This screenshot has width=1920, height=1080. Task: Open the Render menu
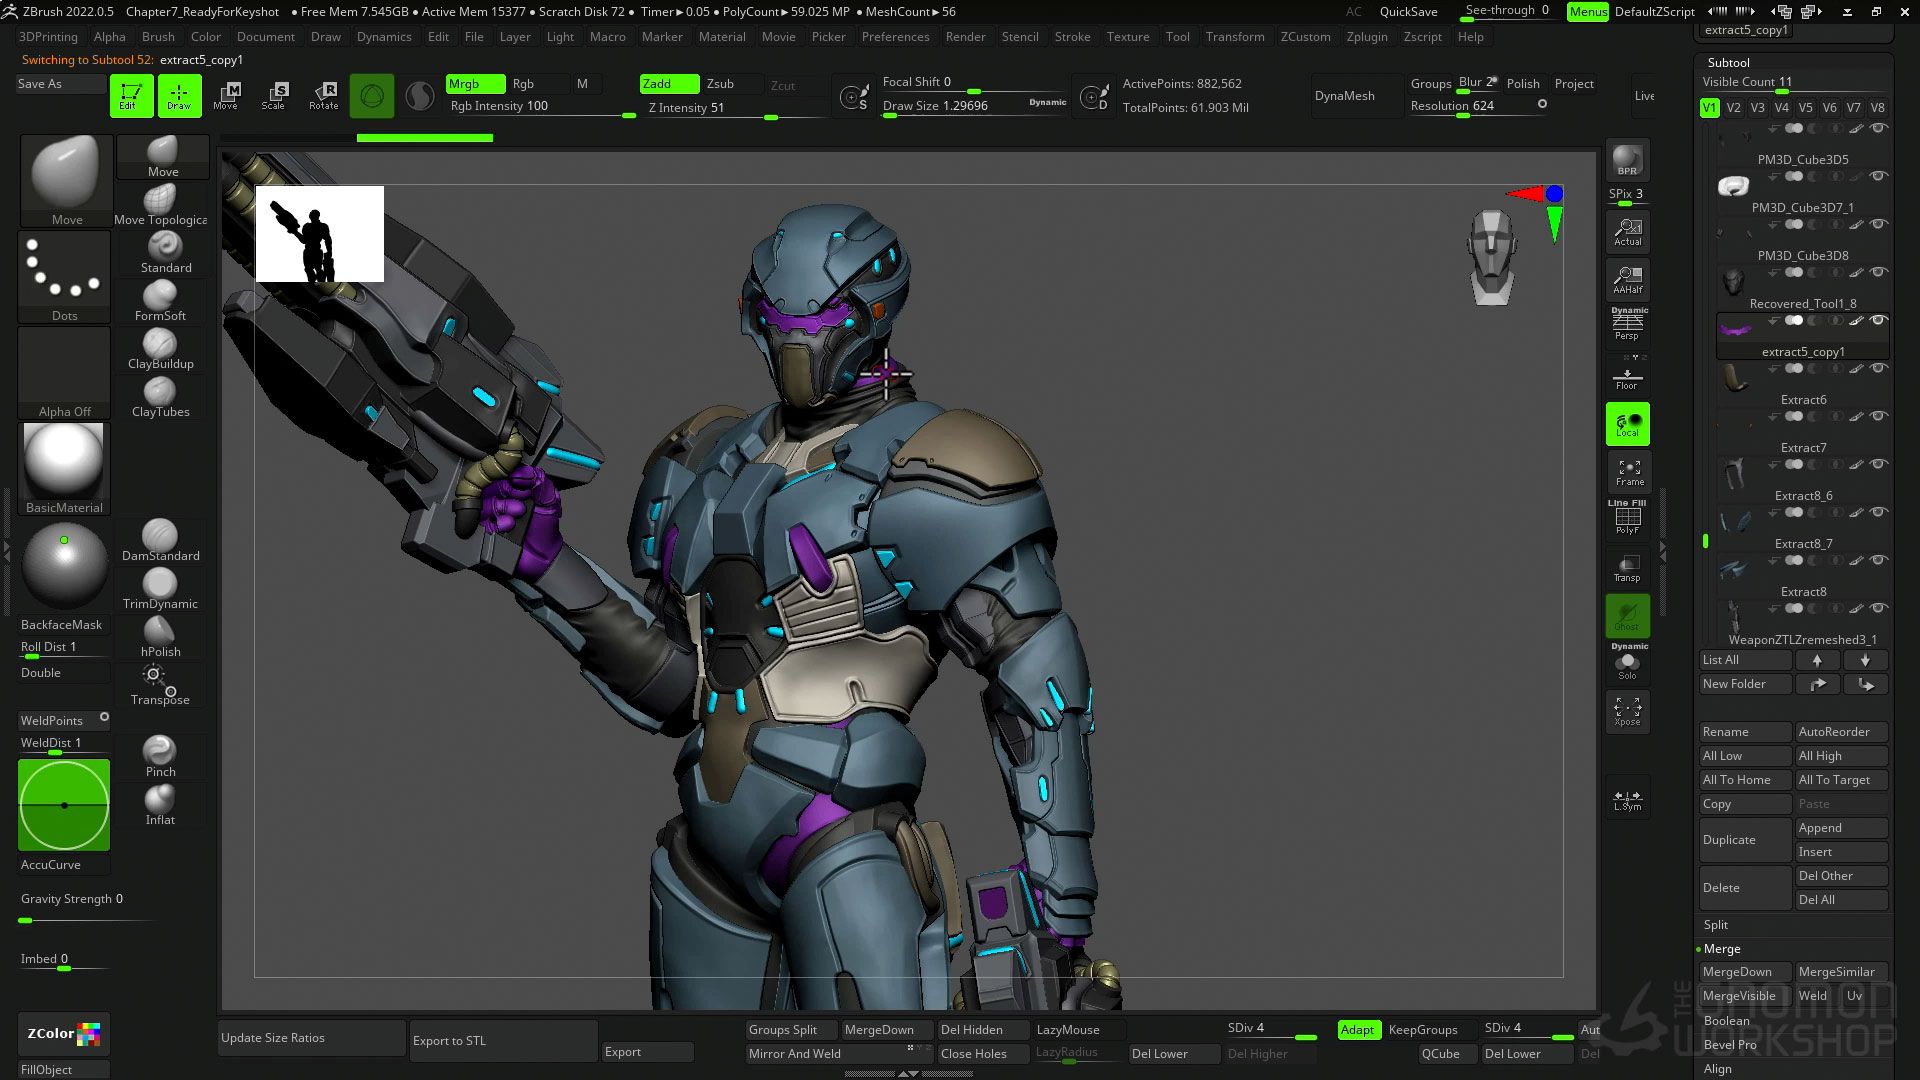tap(965, 37)
